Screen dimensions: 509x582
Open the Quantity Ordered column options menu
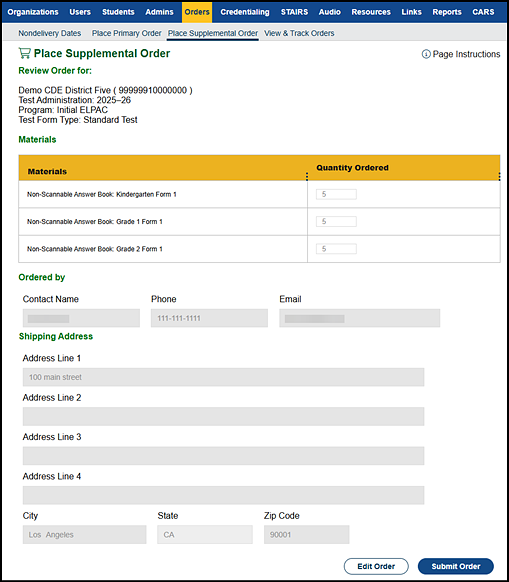pos(499,176)
